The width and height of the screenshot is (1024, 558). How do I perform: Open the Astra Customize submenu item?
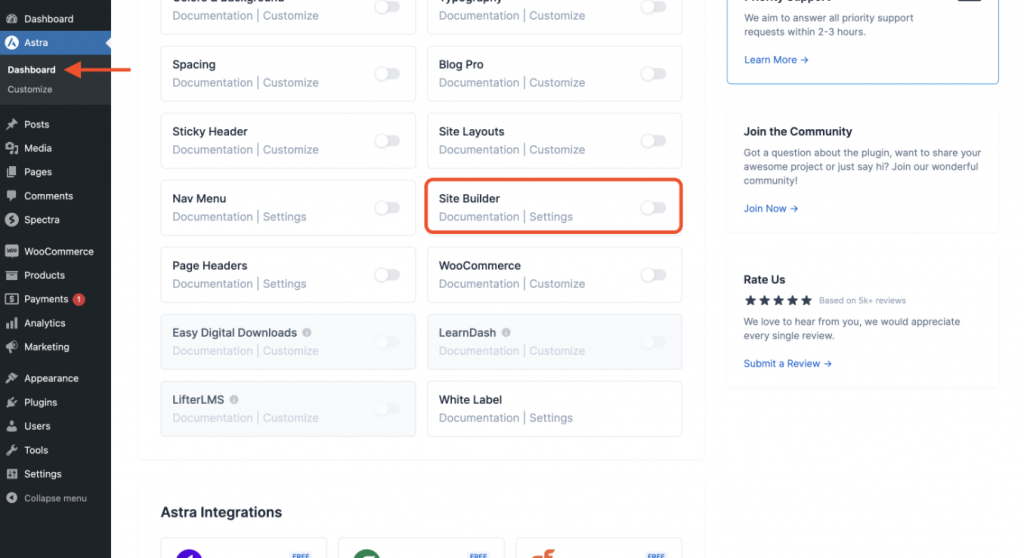(x=30, y=90)
